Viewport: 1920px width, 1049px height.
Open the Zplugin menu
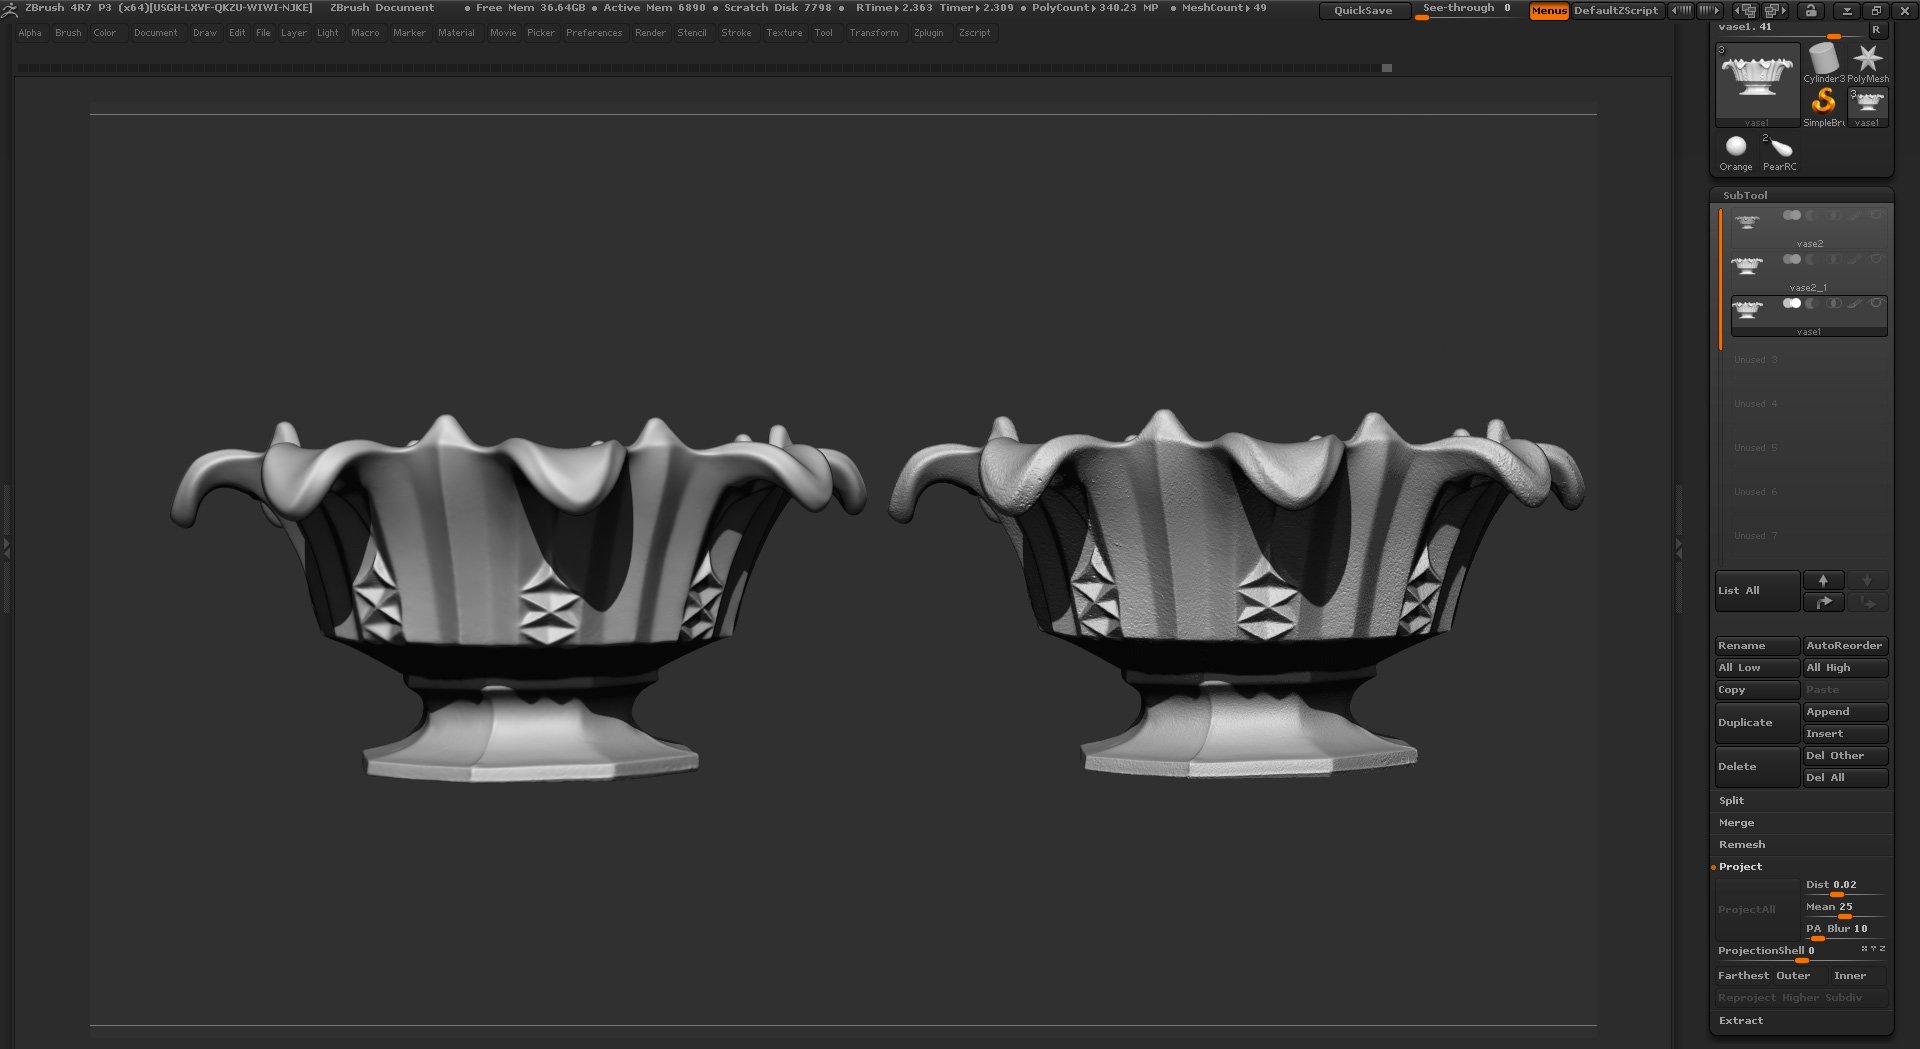pyautogui.click(x=928, y=33)
